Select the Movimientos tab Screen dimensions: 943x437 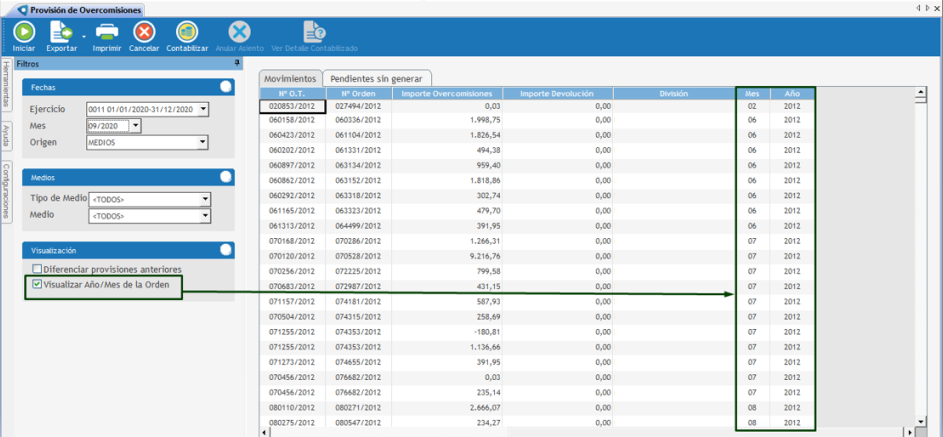pos(288,78)
